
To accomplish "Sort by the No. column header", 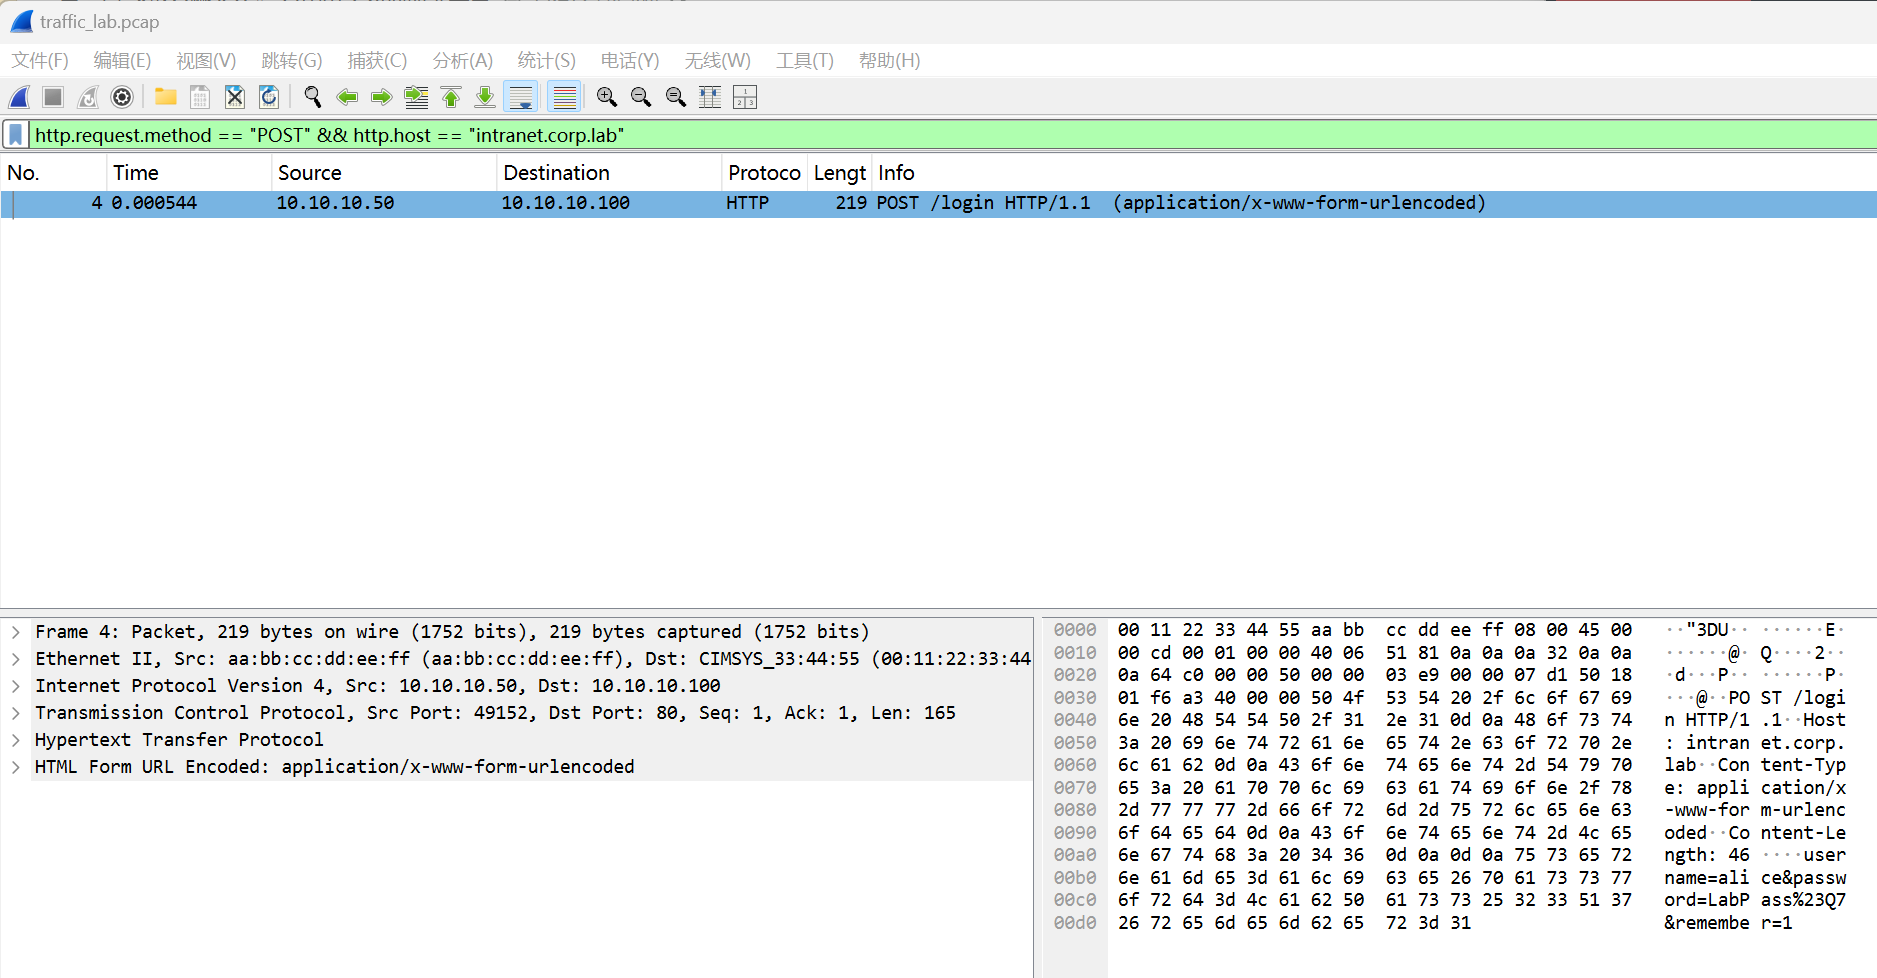I will pos(53,173).
